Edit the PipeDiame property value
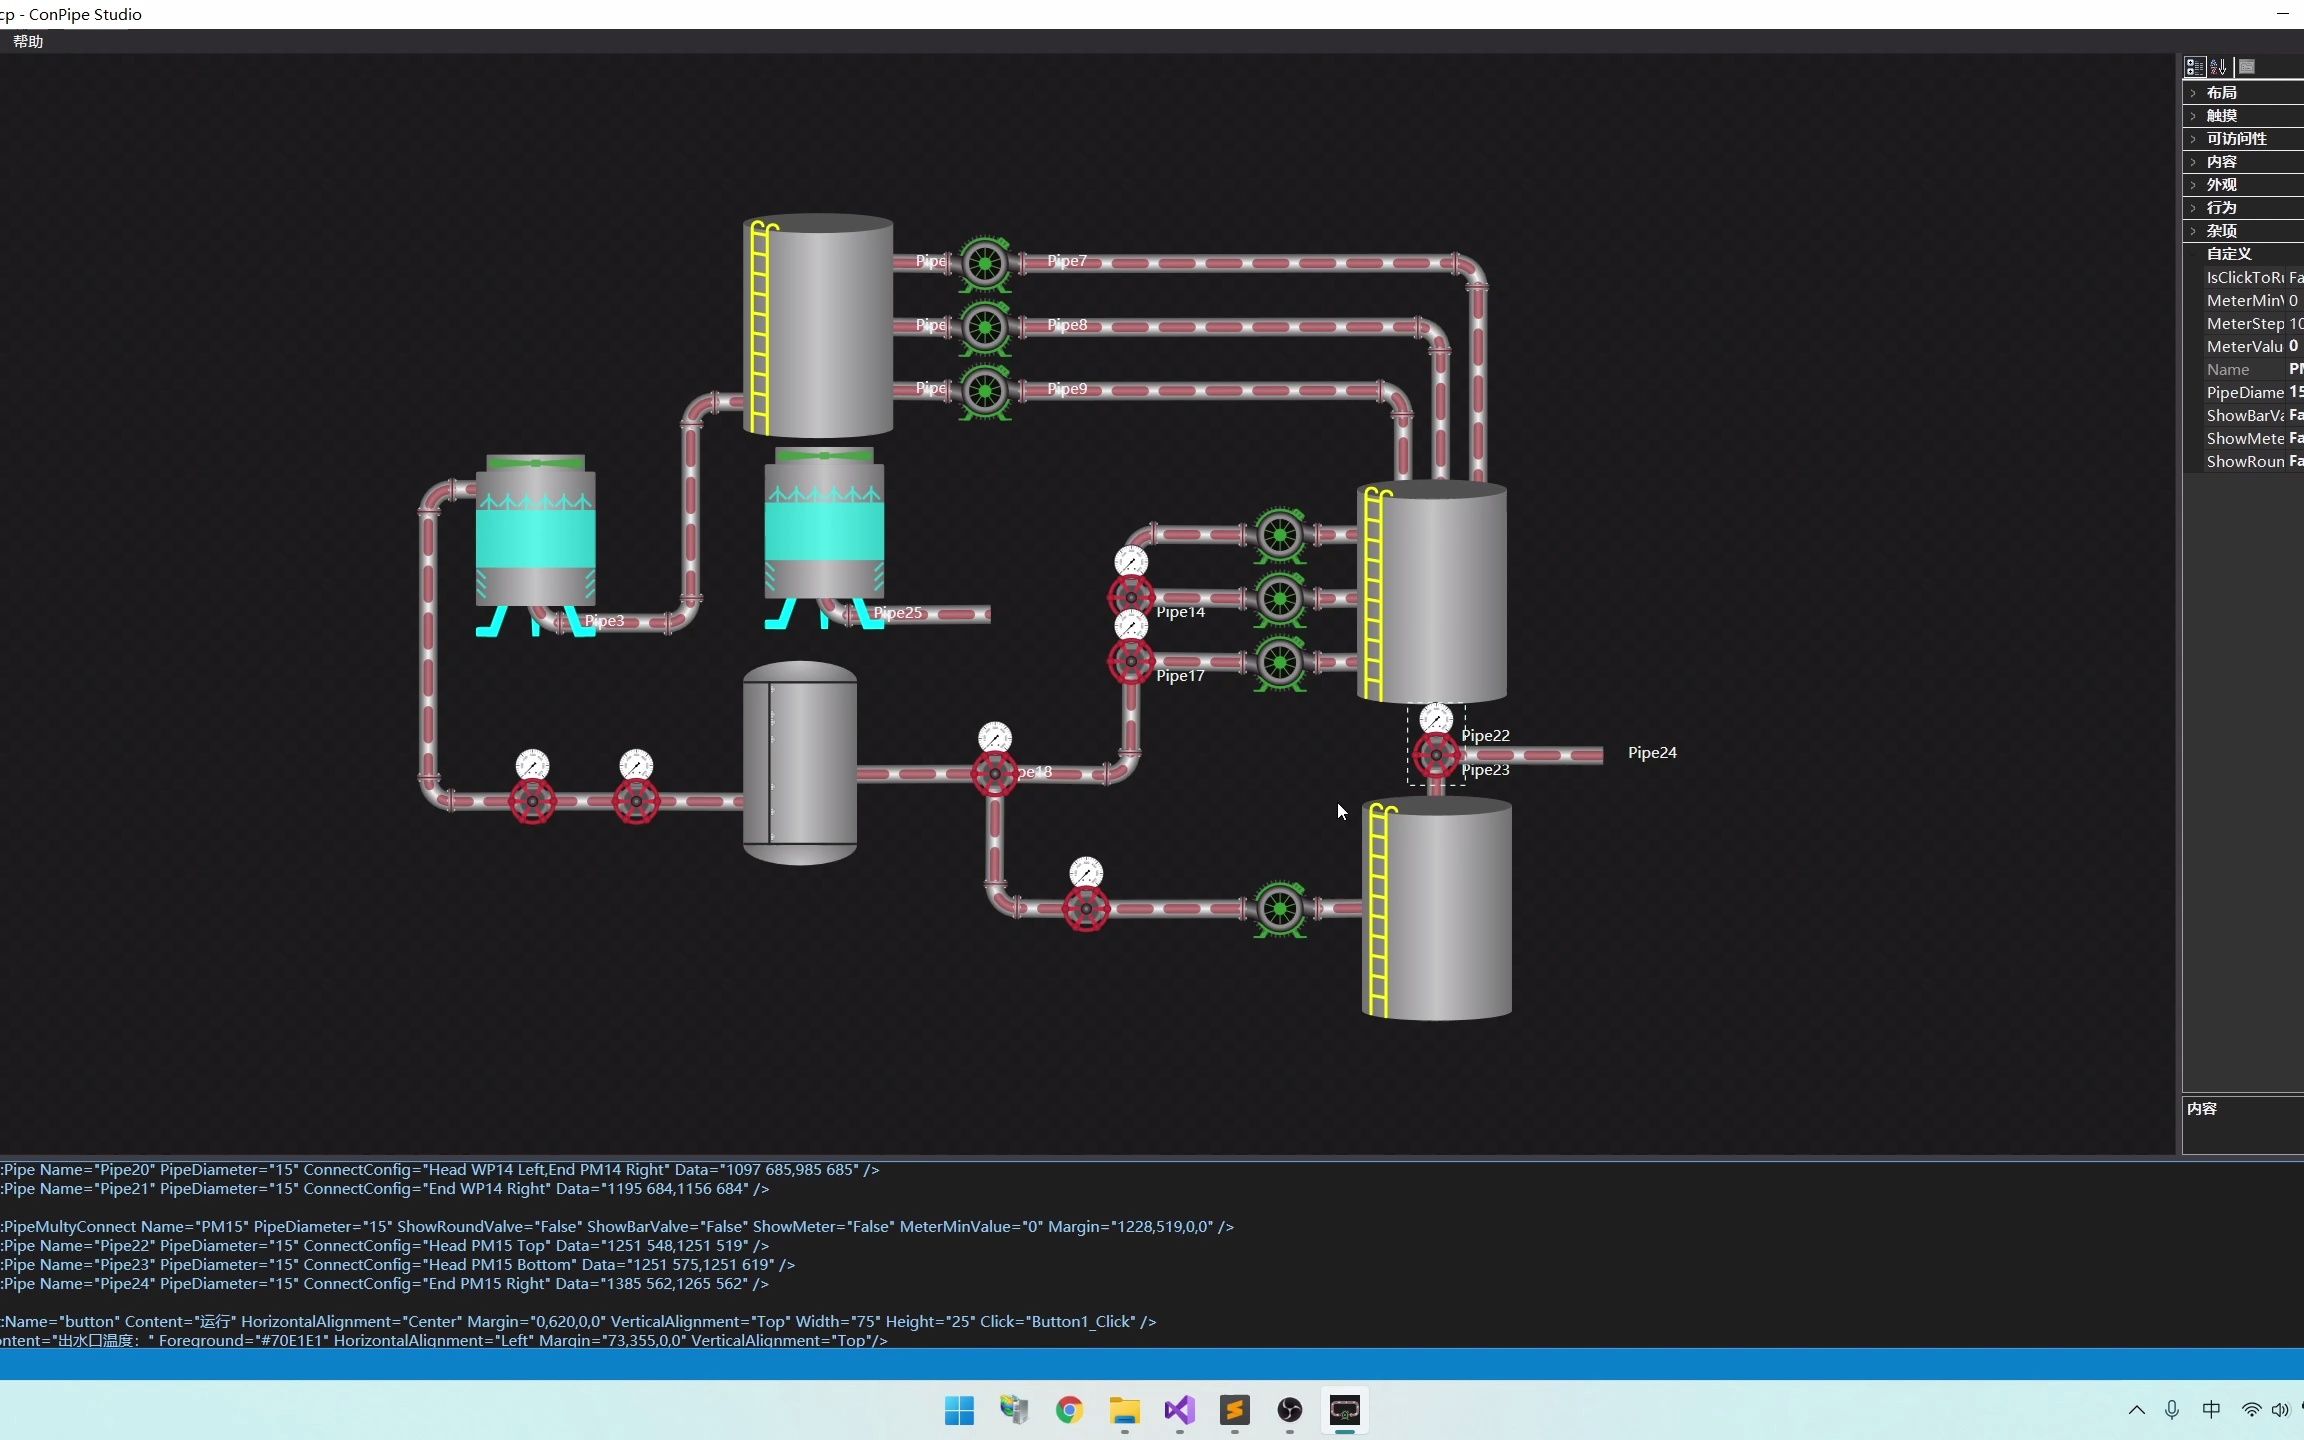2304x1440 pixels. pos(2296,392)
